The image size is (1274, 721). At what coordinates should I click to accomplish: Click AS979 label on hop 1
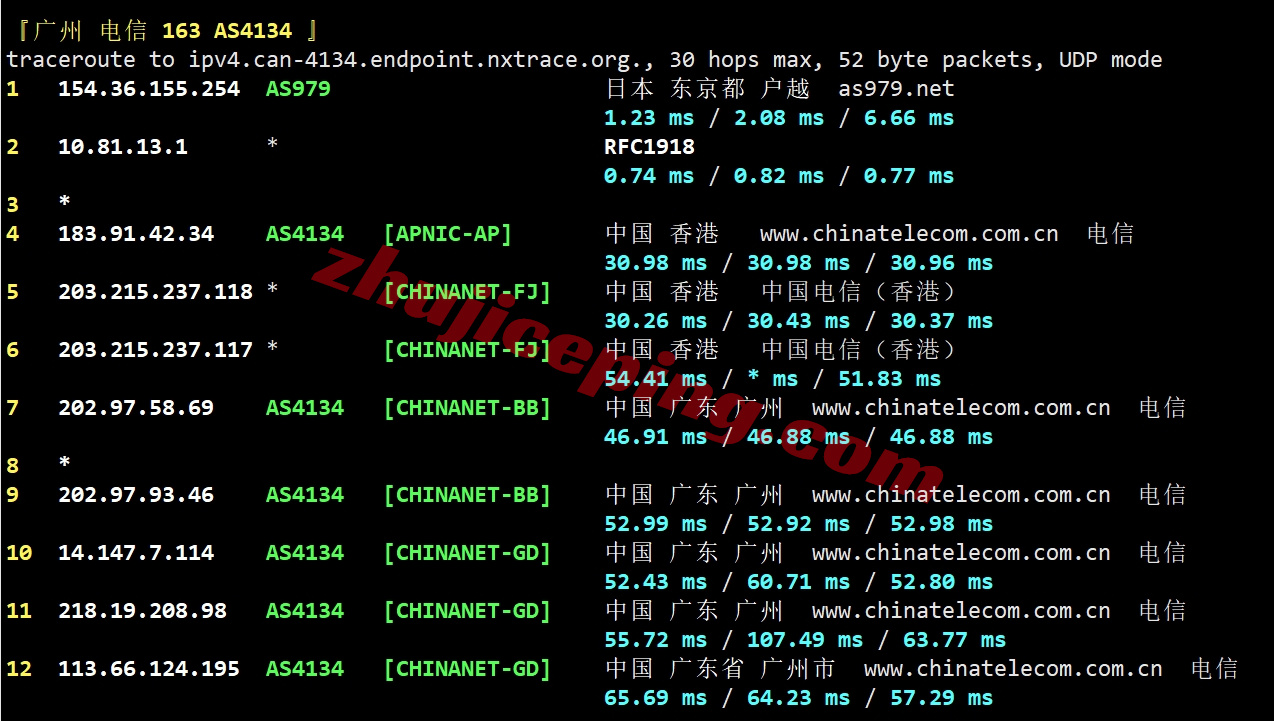tap(298, 89)
